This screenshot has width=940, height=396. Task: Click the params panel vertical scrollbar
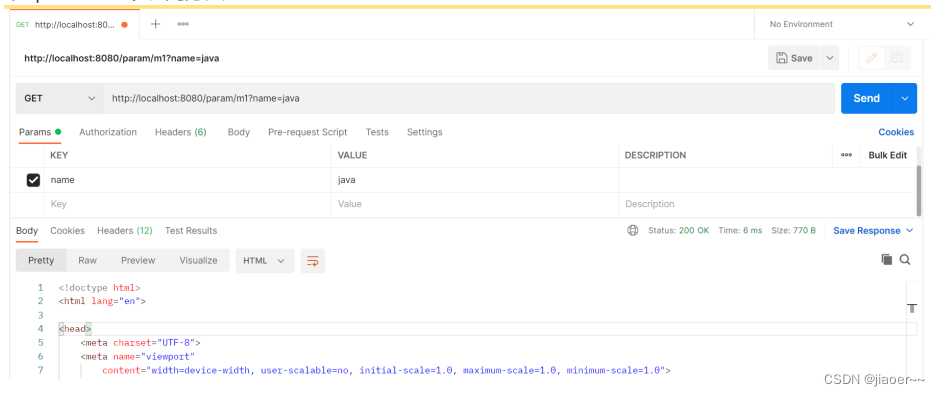tap(919, 191)
